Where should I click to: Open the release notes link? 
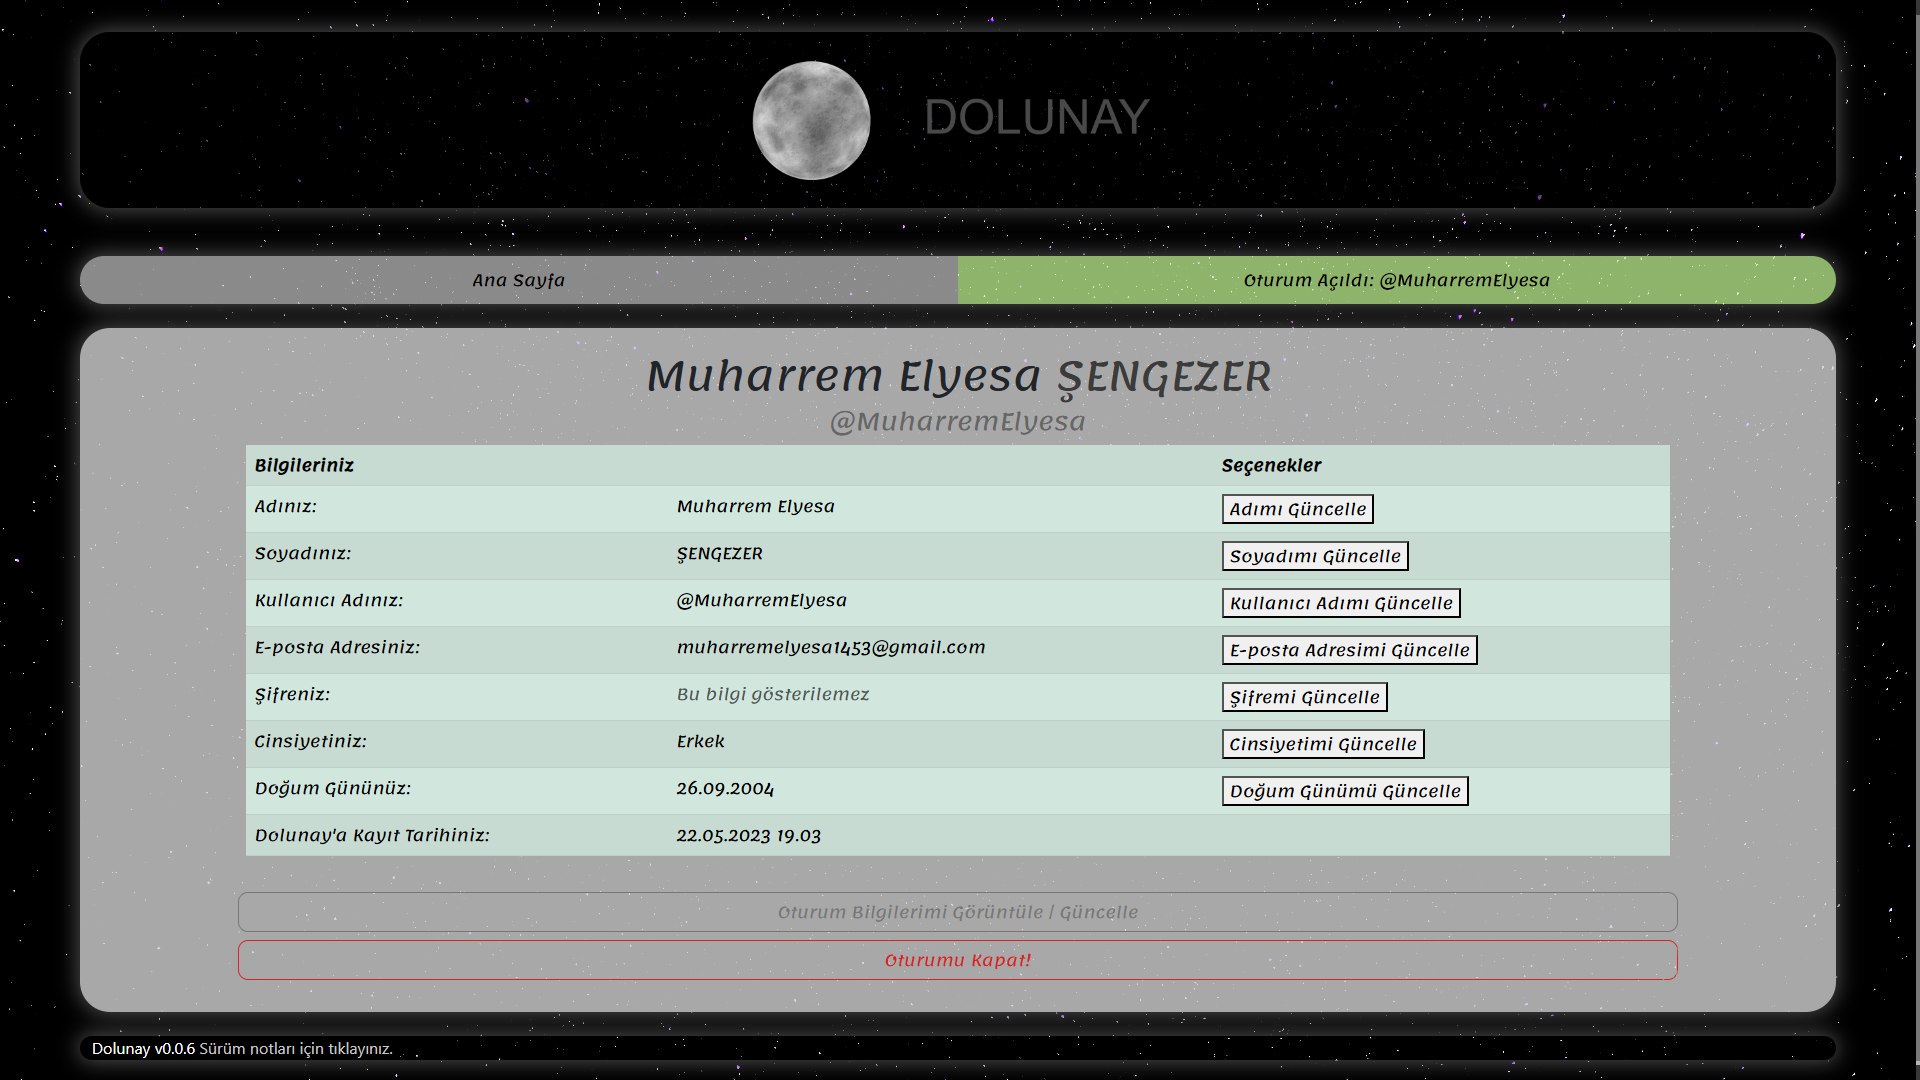(296, 1049)
